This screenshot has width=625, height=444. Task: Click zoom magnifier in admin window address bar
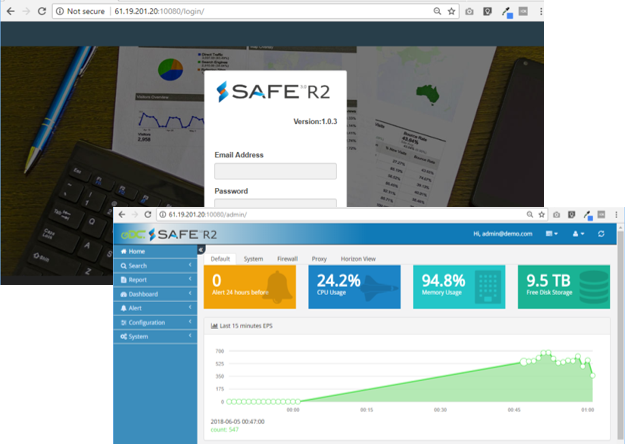tap(530, 214)
